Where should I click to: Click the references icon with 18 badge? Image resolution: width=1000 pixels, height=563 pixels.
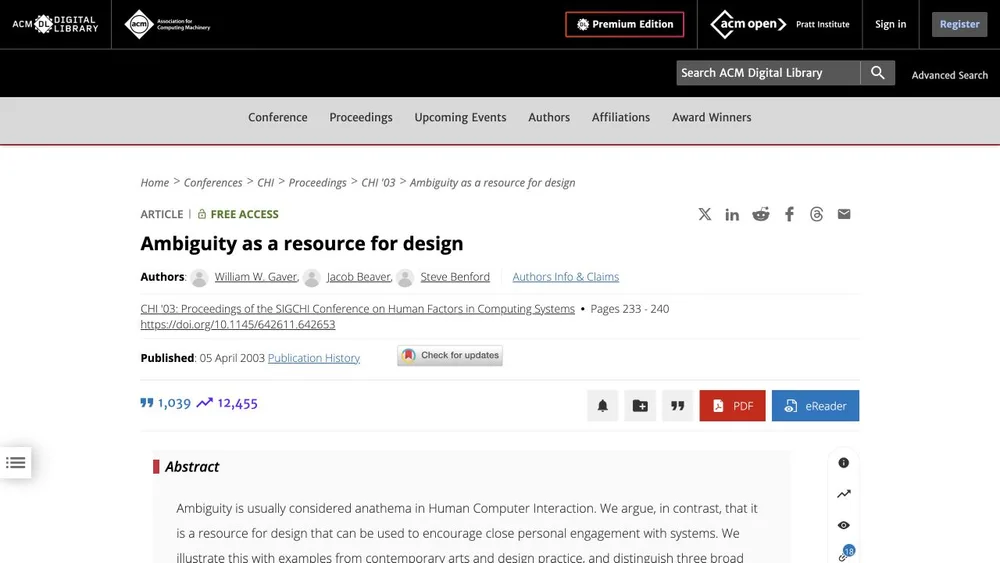click(846, 553)
